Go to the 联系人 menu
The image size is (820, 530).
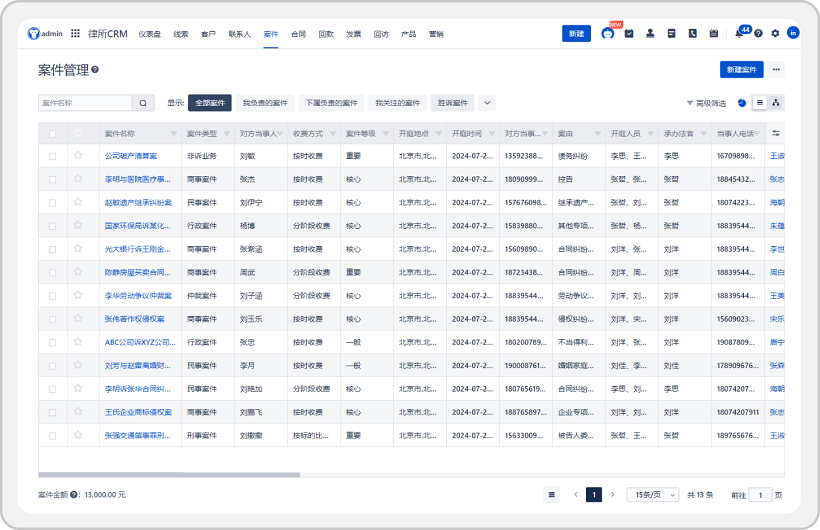[x=240, y=34]
